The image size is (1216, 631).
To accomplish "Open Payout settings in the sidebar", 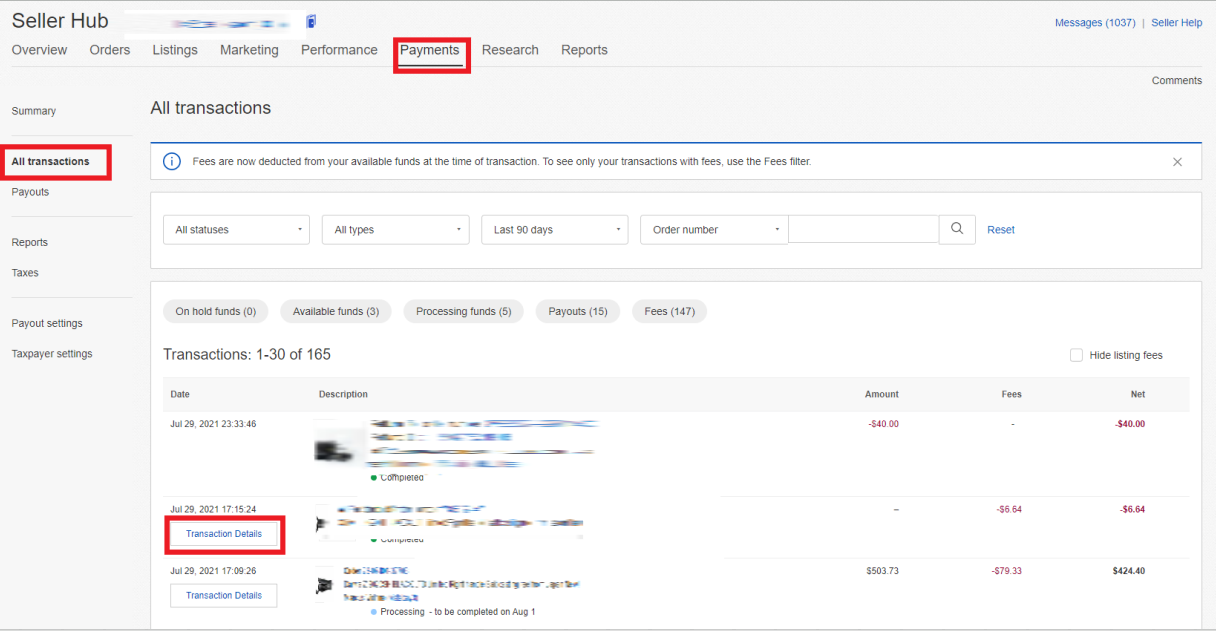I will (47, 323).
